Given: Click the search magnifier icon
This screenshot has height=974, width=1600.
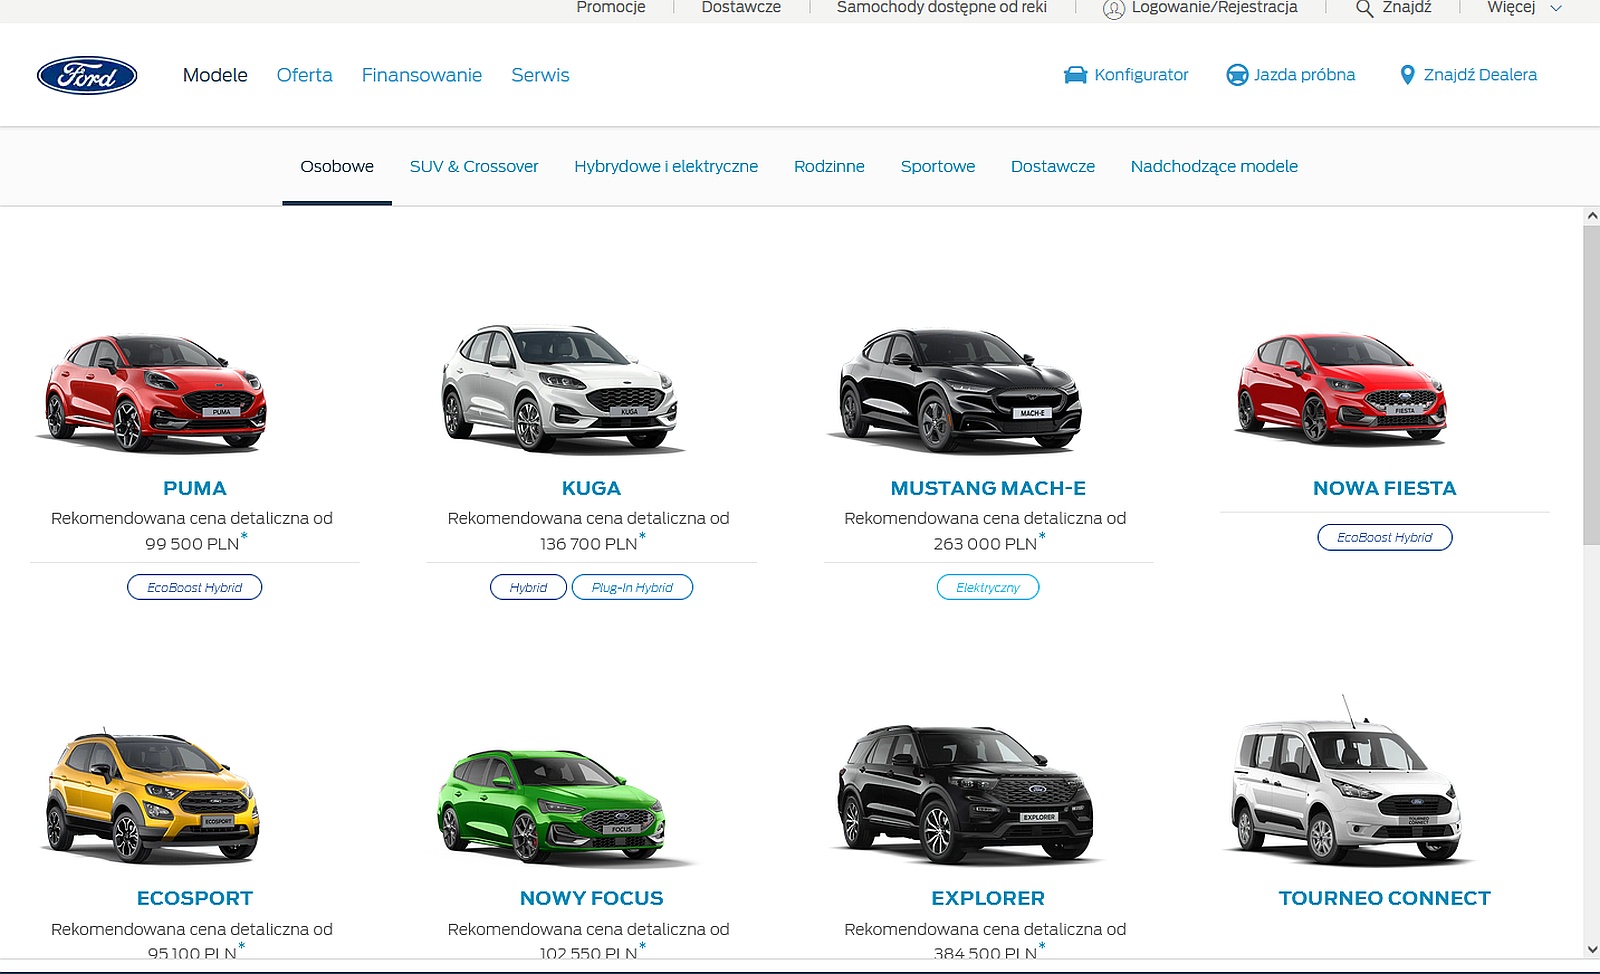Looking at the screenshot, I should coord(1364,9).
